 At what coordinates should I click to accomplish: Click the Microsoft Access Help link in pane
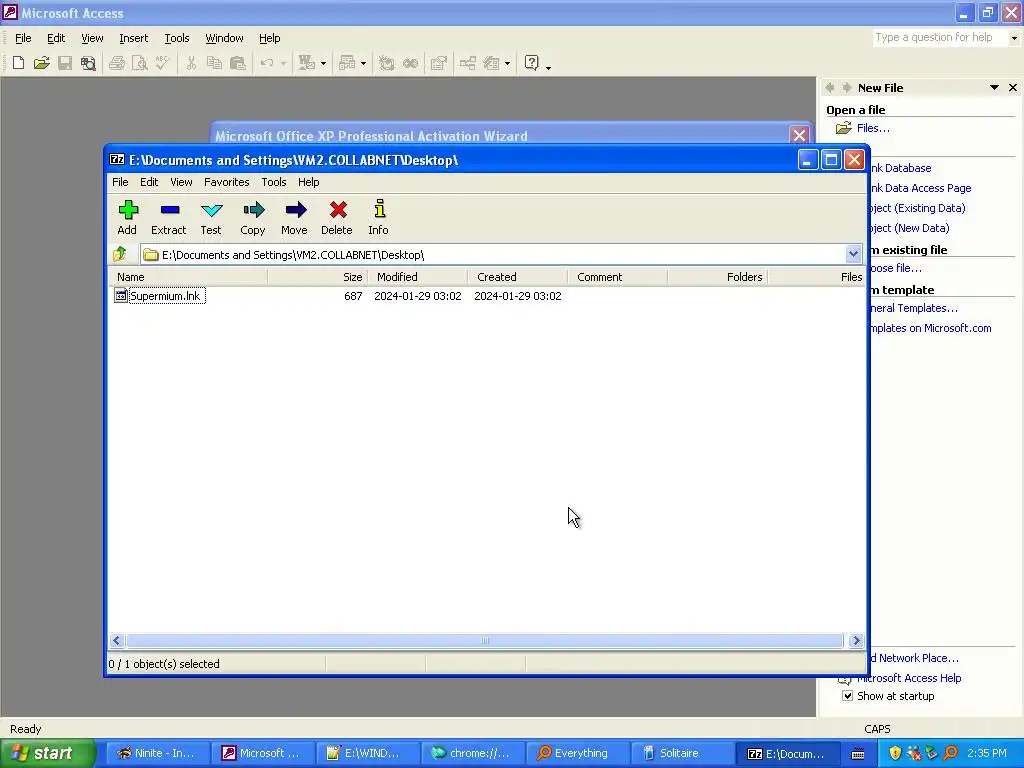909,678
